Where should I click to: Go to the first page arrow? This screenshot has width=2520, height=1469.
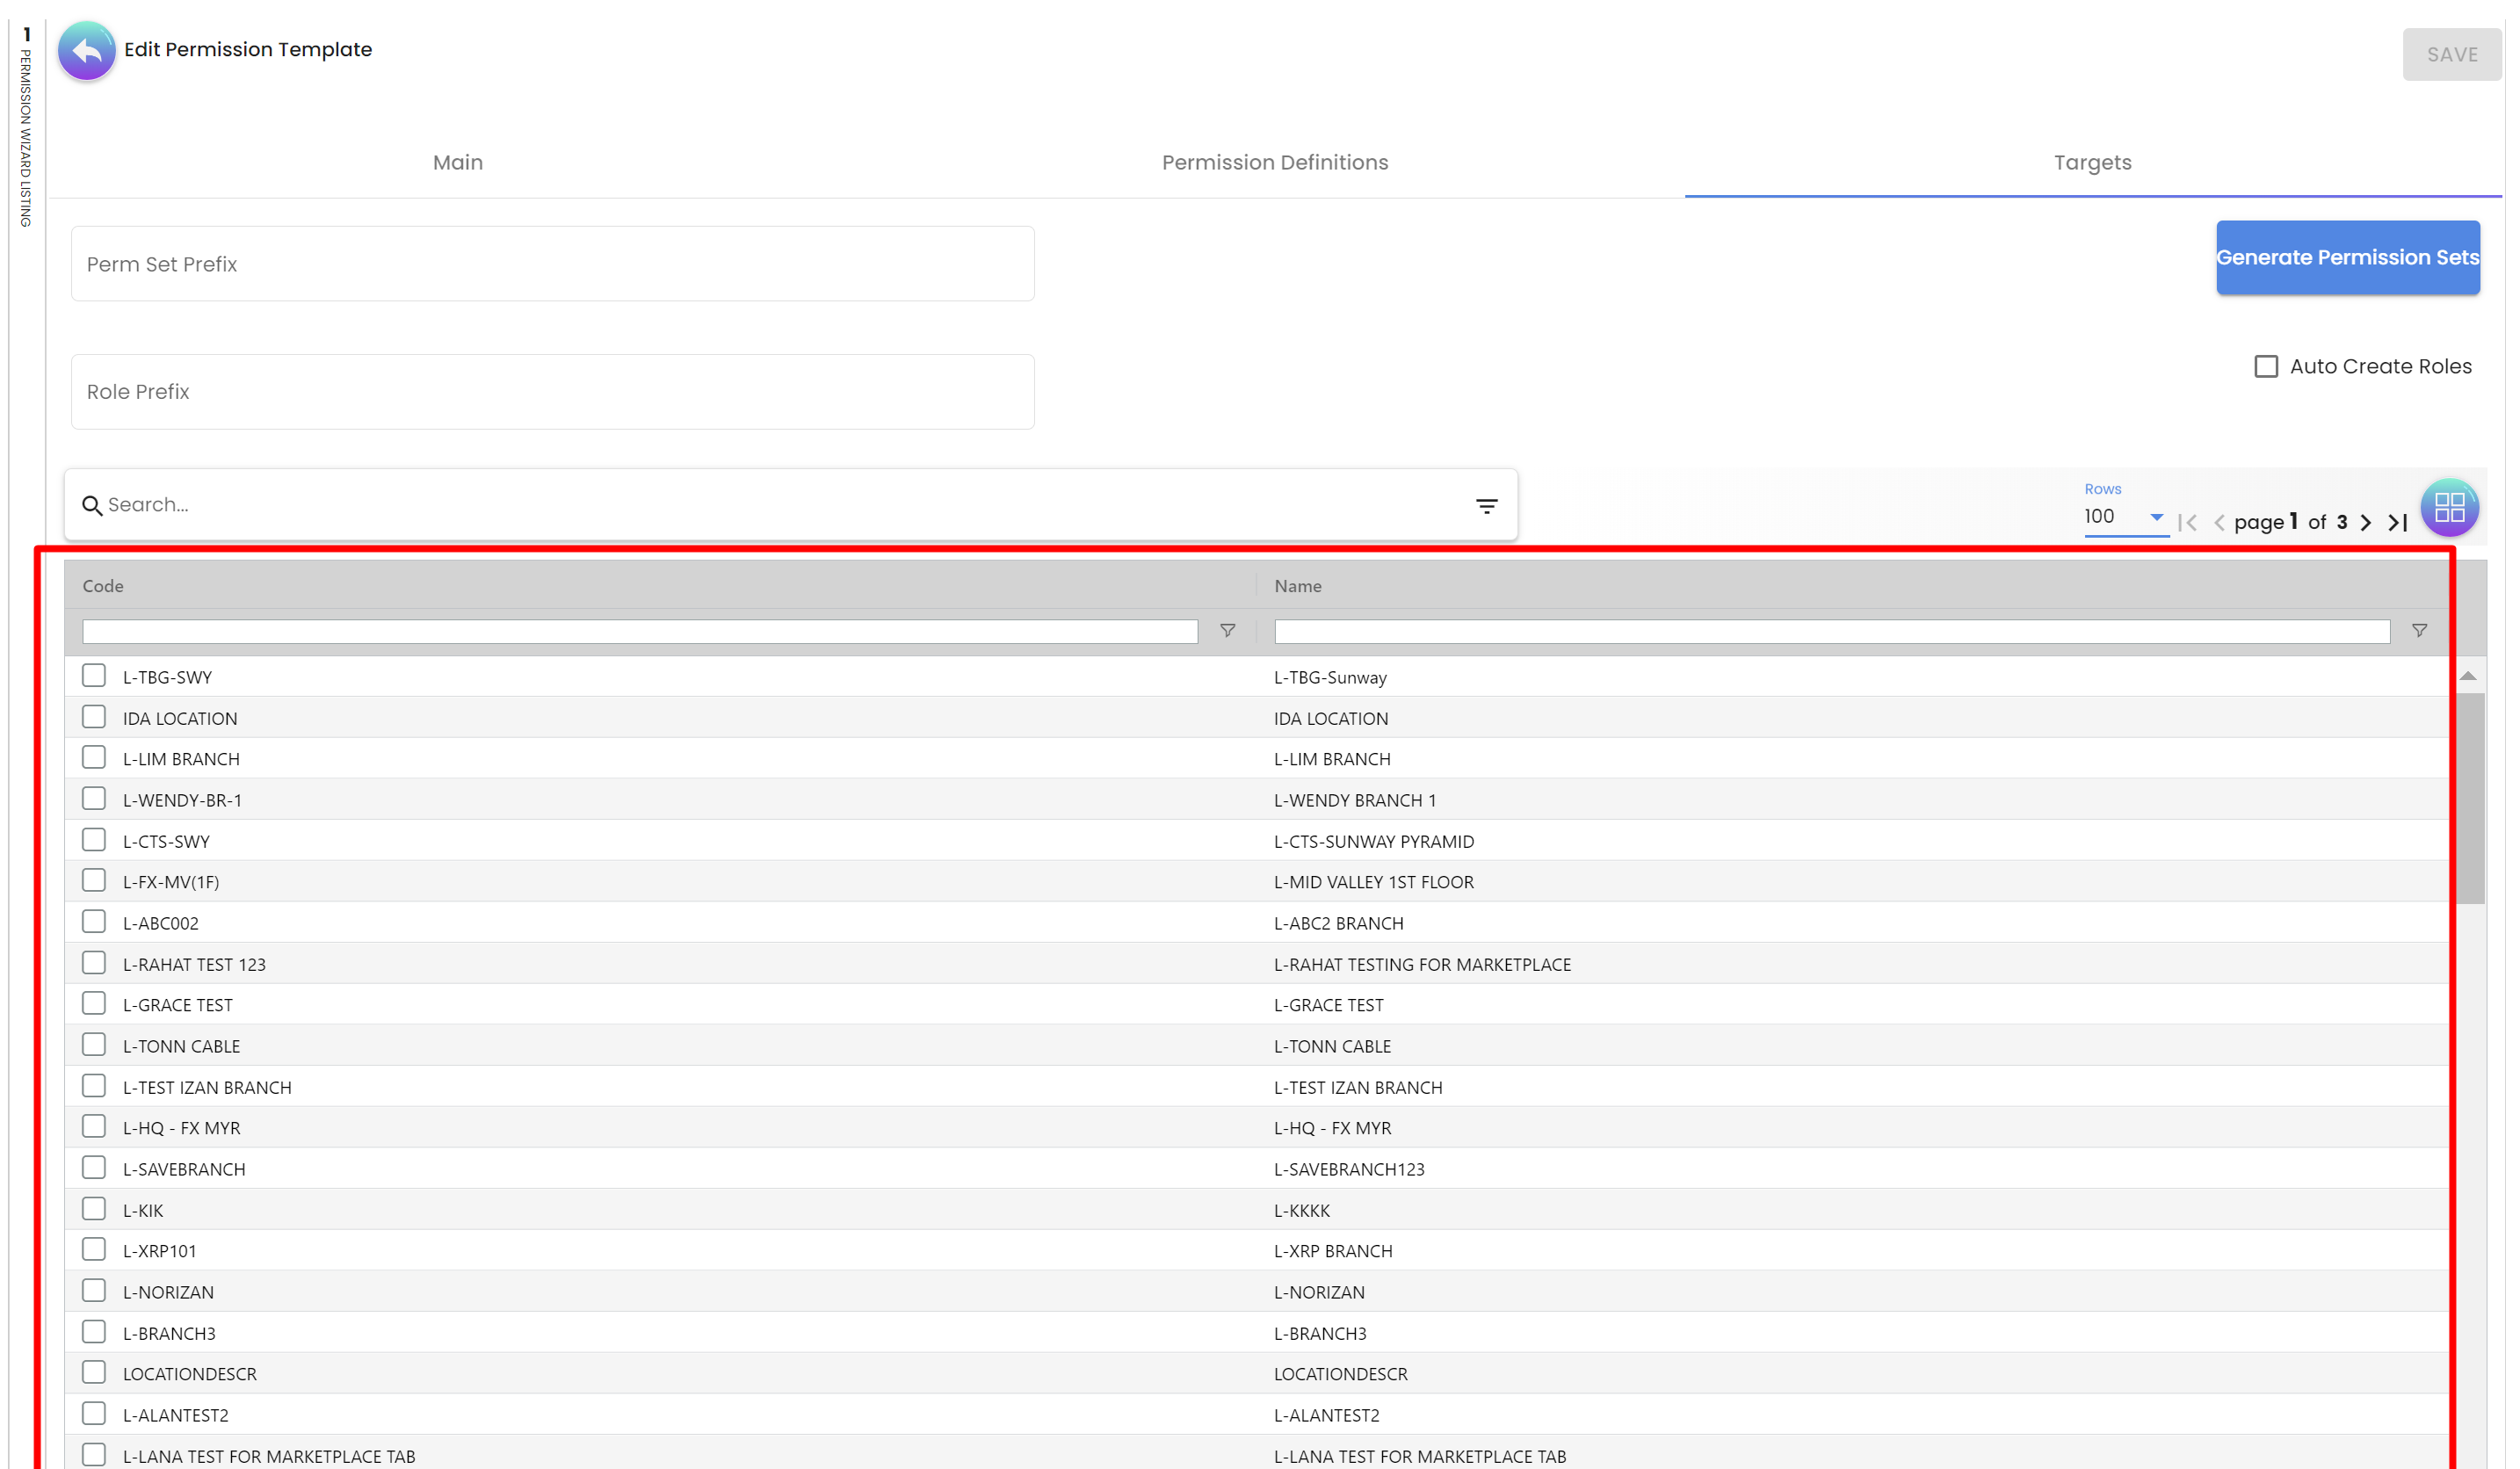point(2188,522)
